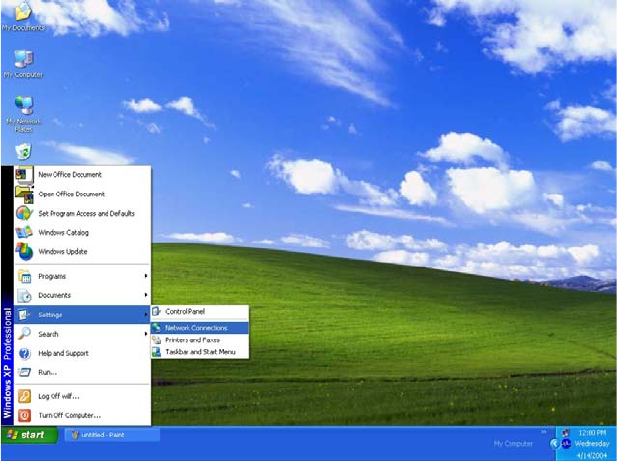Click the Turn Off Computer power icon
Image resolution: width=617 pixels, height=461 pixels.
pos(24,415)
